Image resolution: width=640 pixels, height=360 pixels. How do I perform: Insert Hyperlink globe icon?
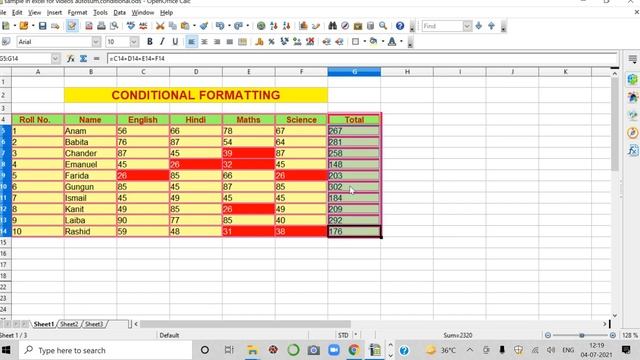261,26
